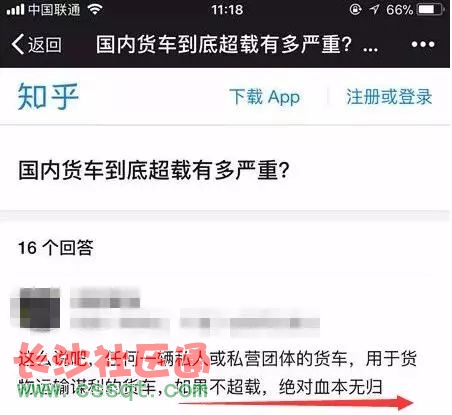Tap the WiFi status icon
Image resolution: width=452 pixels, height=415 pixels.
pos(95,10)
